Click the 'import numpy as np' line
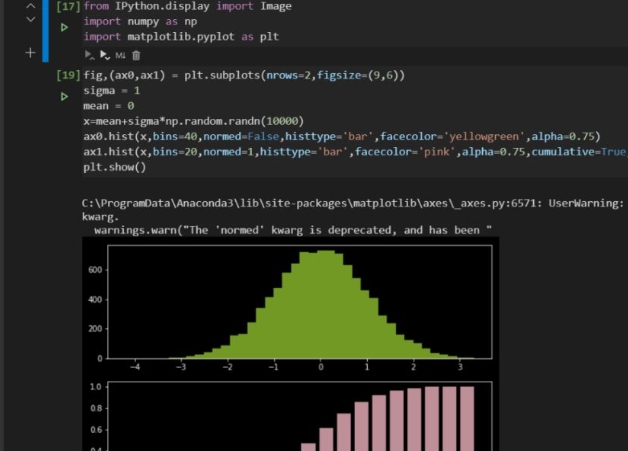Screen dimensions: 628x451 click(x=140, y=21)
